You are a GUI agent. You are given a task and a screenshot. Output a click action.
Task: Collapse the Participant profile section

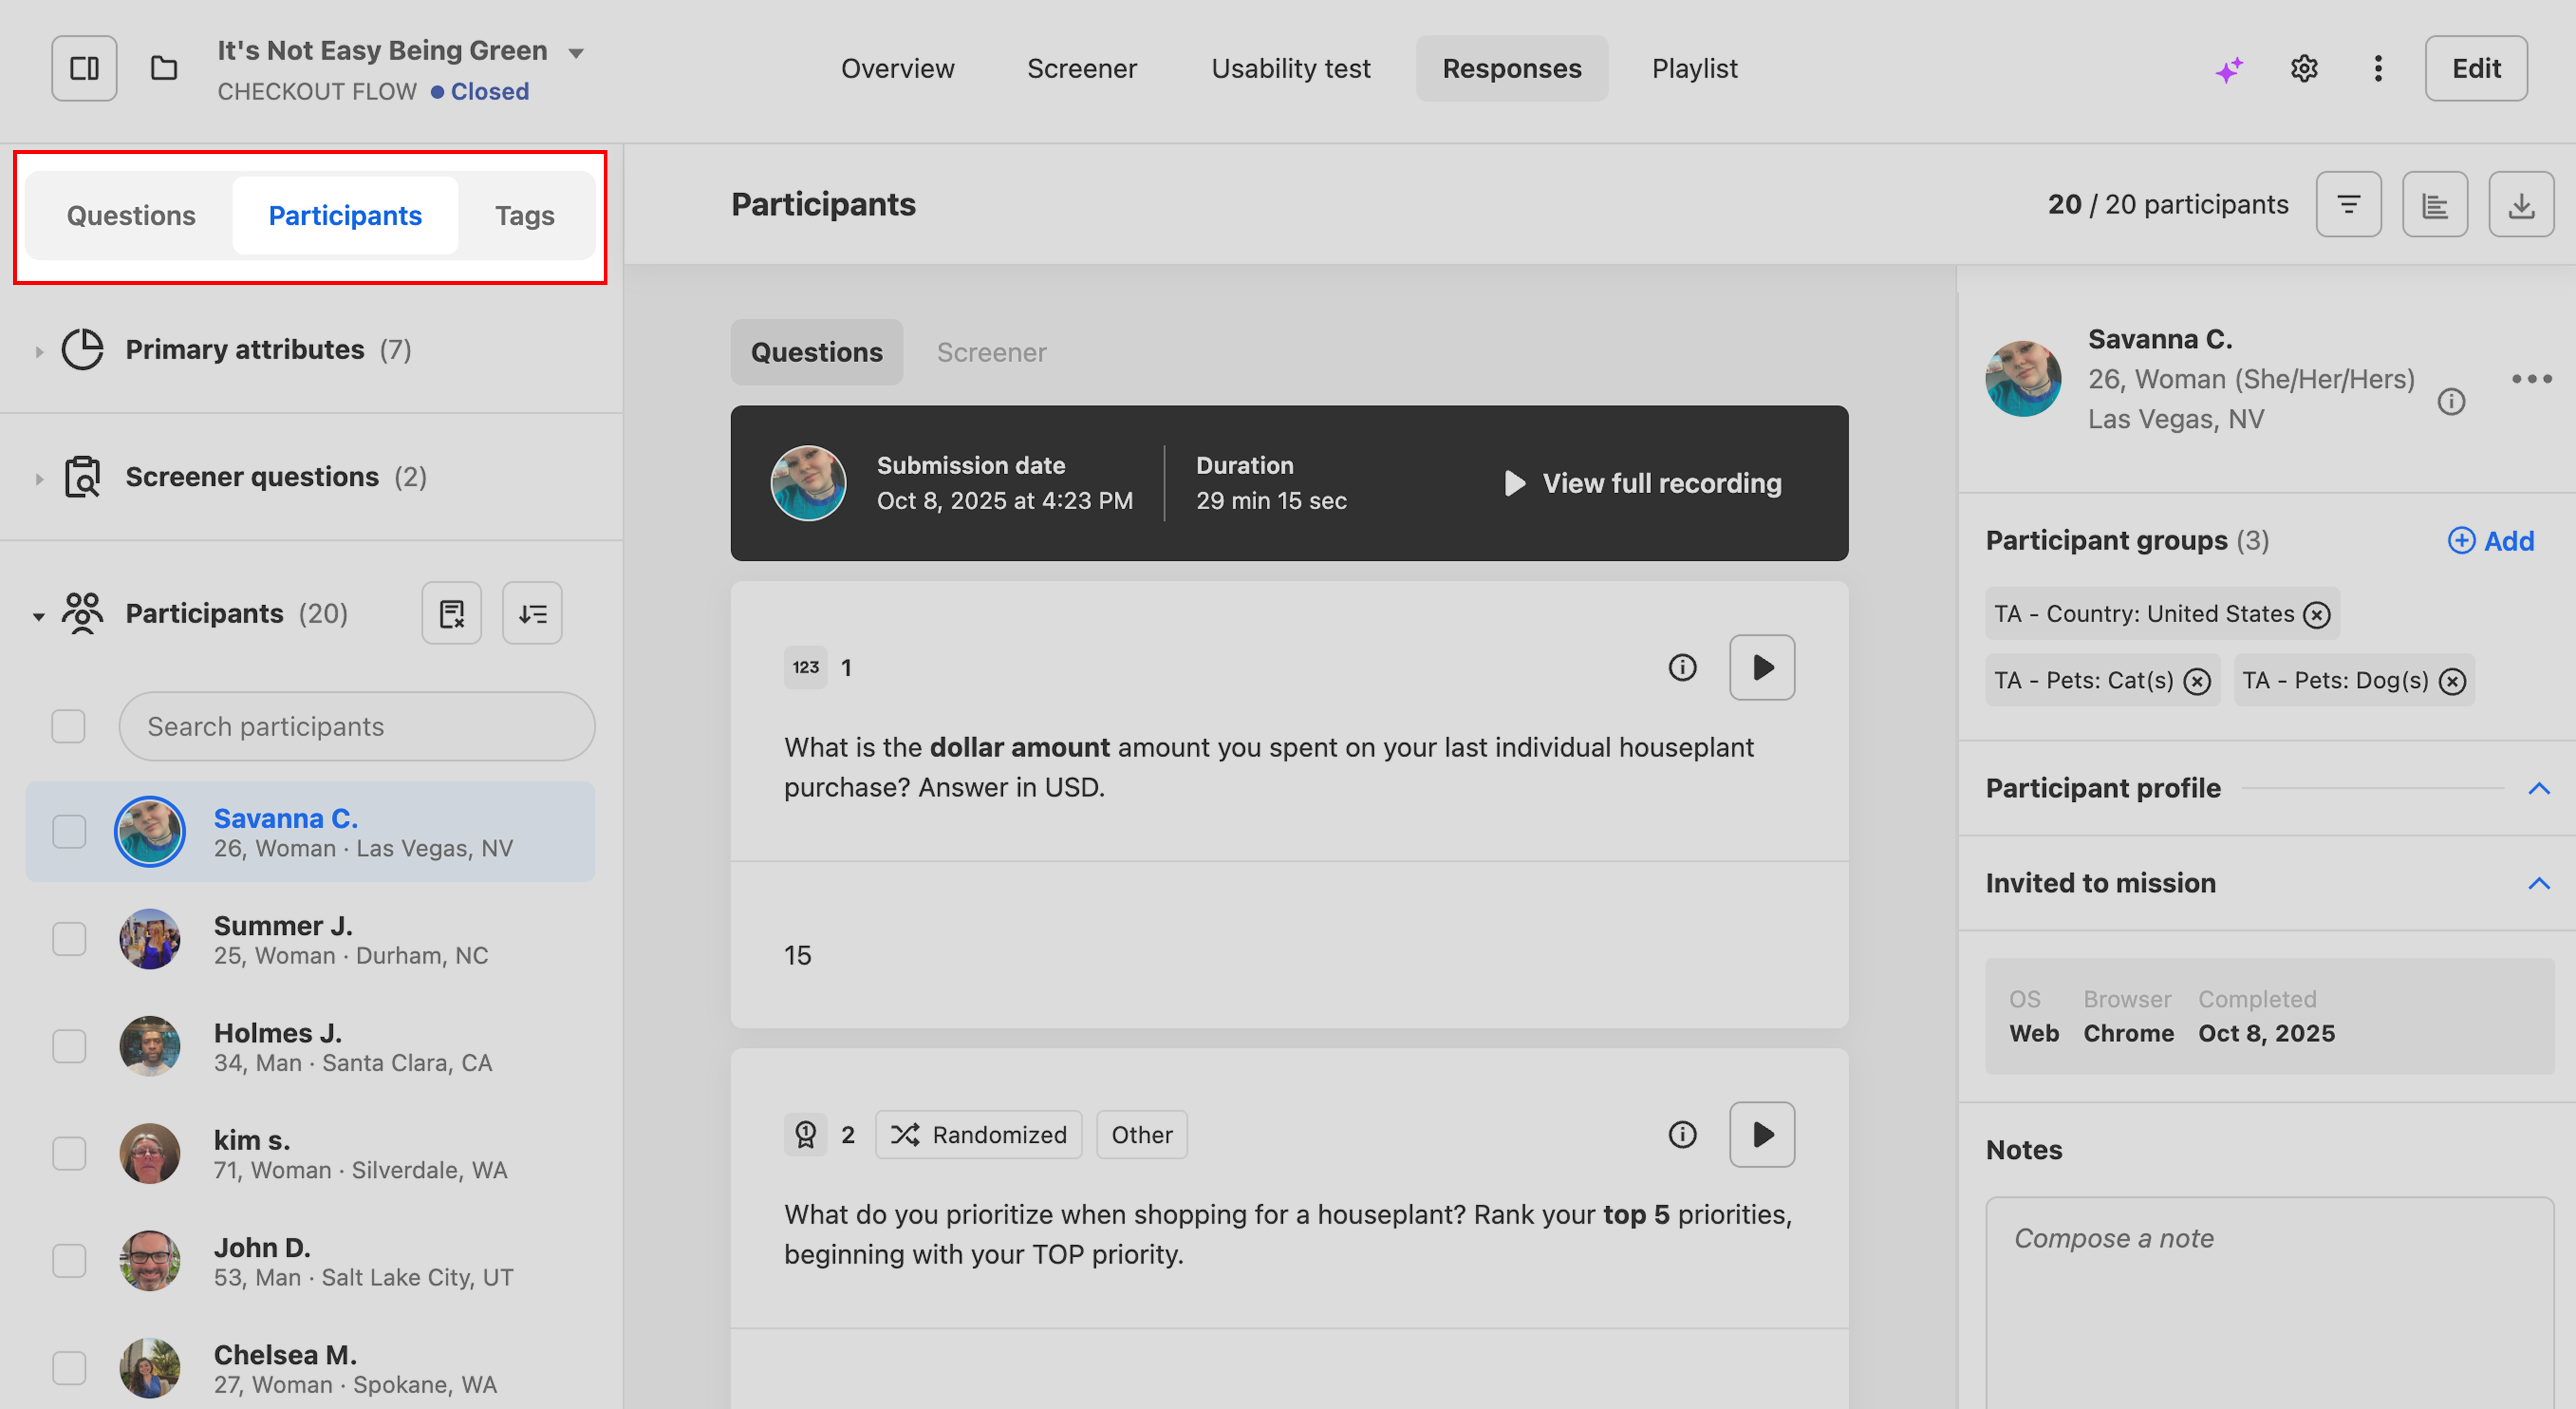coord(2538,789)
